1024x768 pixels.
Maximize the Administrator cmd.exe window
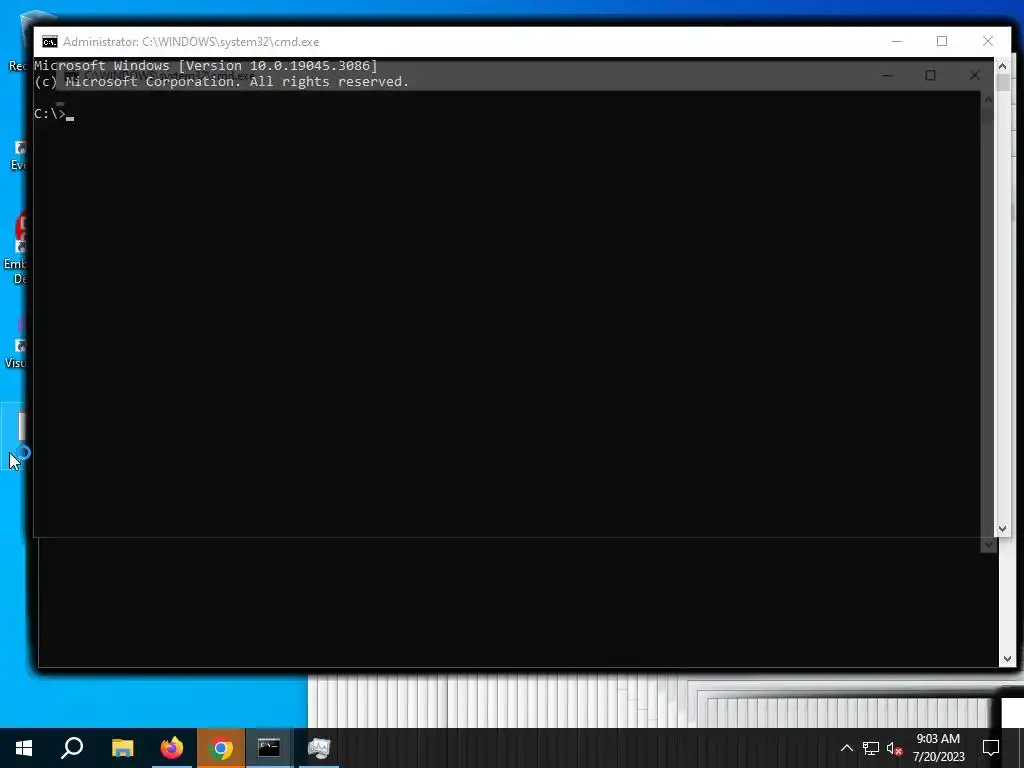pyautogui.click(x=942, y=41)
